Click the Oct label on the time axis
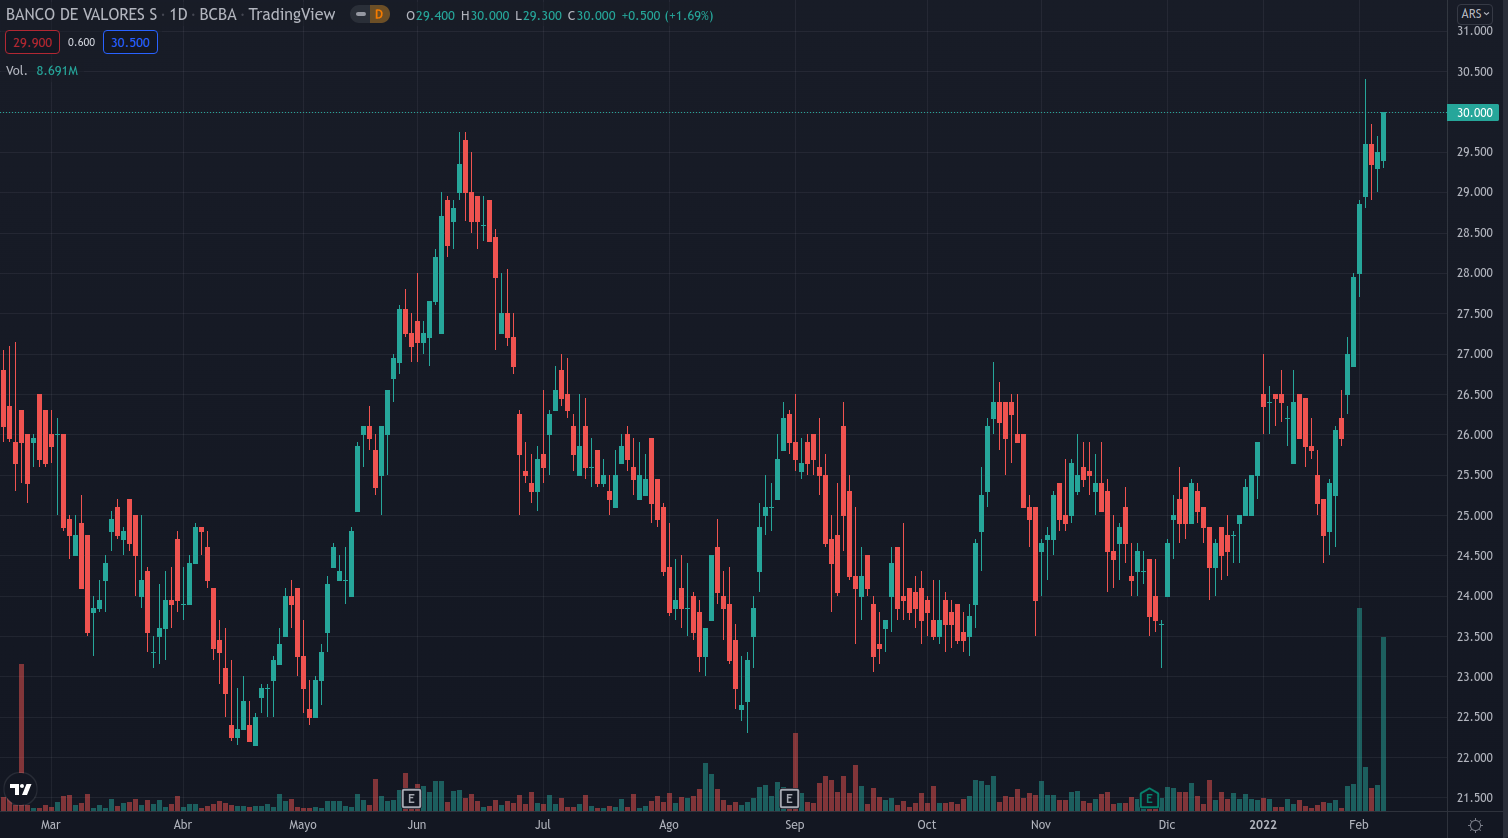Viewport: 1508px width, 838px height. 927,825
